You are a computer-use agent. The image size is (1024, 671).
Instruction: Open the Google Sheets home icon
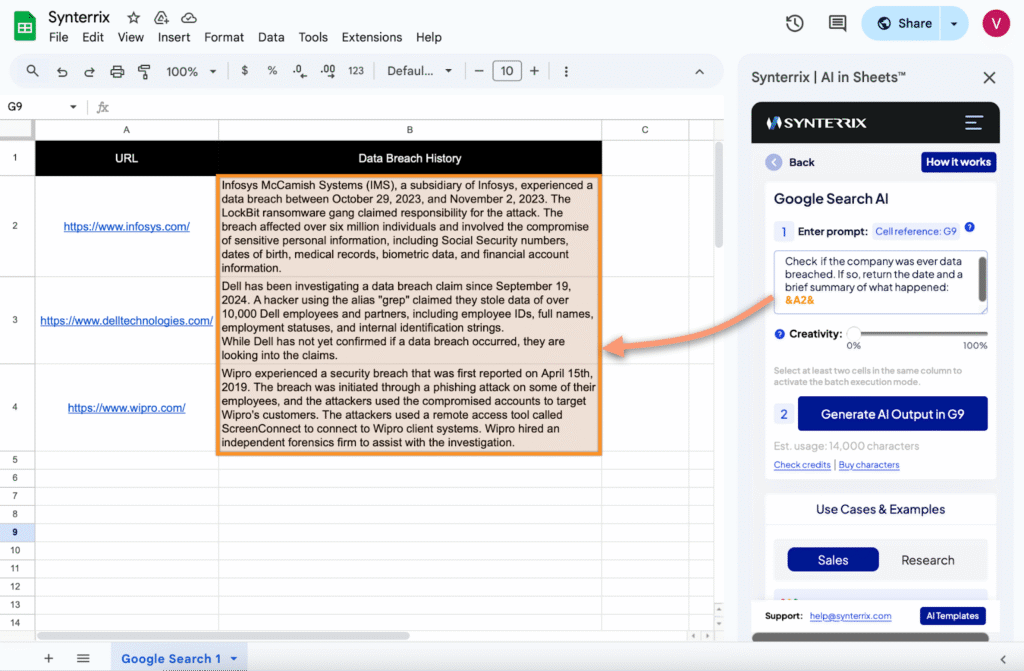click(25, 27)
